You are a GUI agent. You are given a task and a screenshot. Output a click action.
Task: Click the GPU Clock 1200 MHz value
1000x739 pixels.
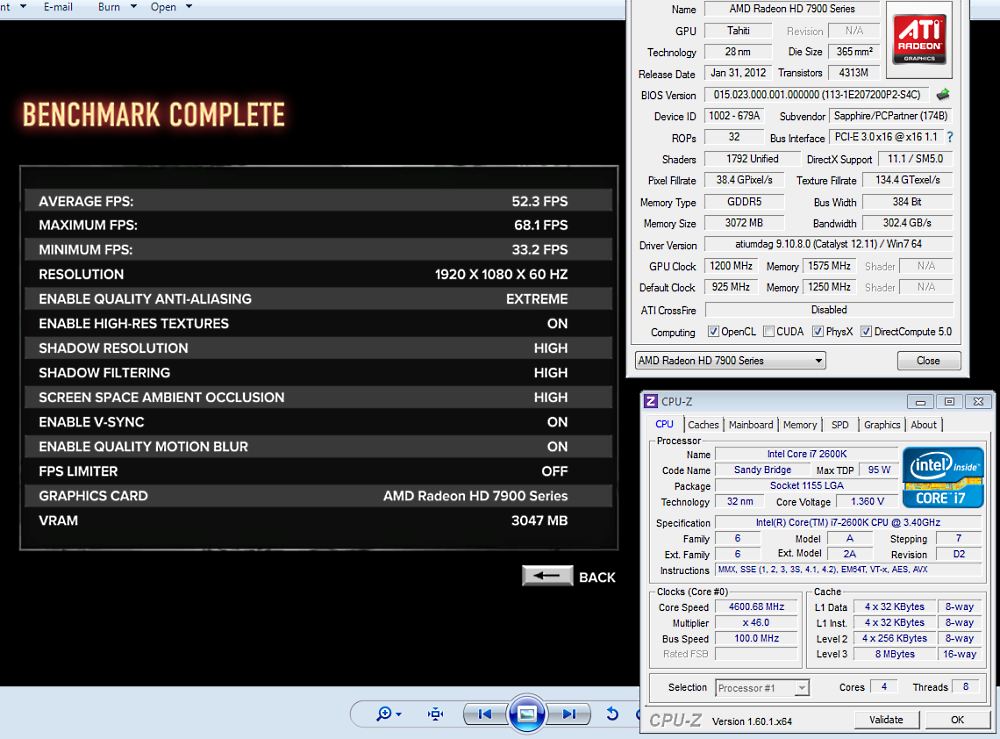pyautogui.click(x=731, y=266)
